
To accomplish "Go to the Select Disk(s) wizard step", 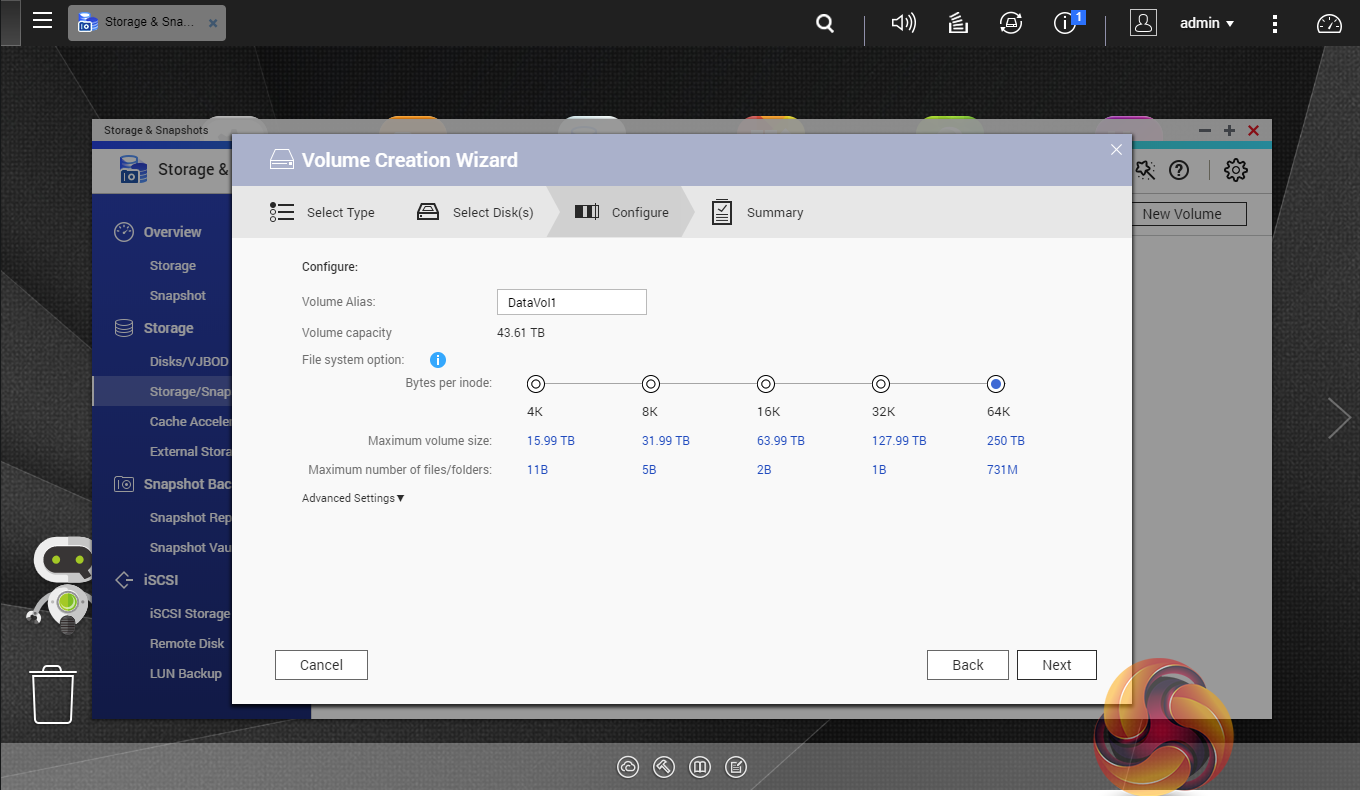I will pyautogui.click(x=476, y=212).
